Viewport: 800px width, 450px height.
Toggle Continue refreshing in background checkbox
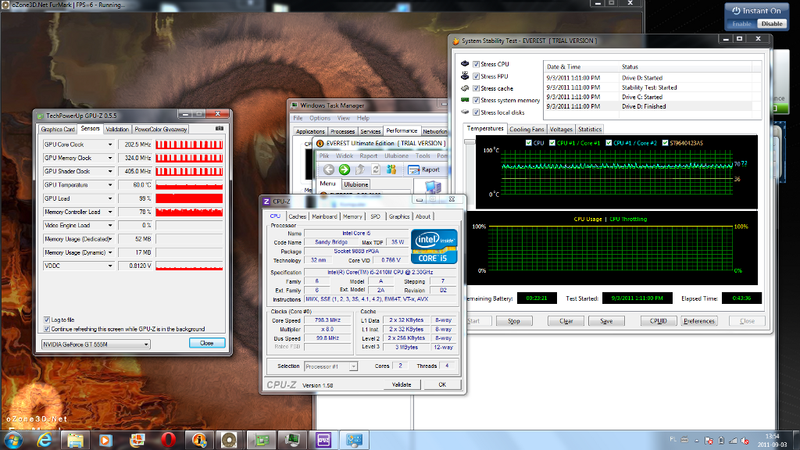coord(47,329)
